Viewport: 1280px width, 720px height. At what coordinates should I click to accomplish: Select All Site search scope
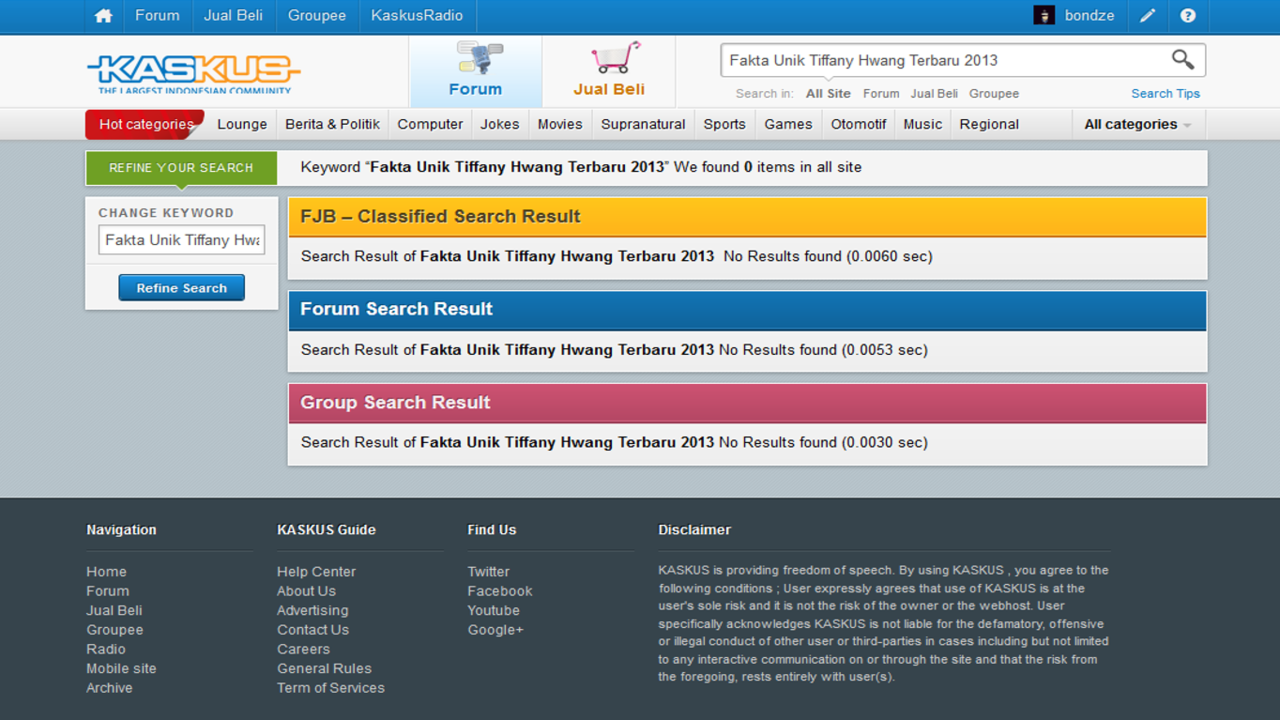point(828,94)
